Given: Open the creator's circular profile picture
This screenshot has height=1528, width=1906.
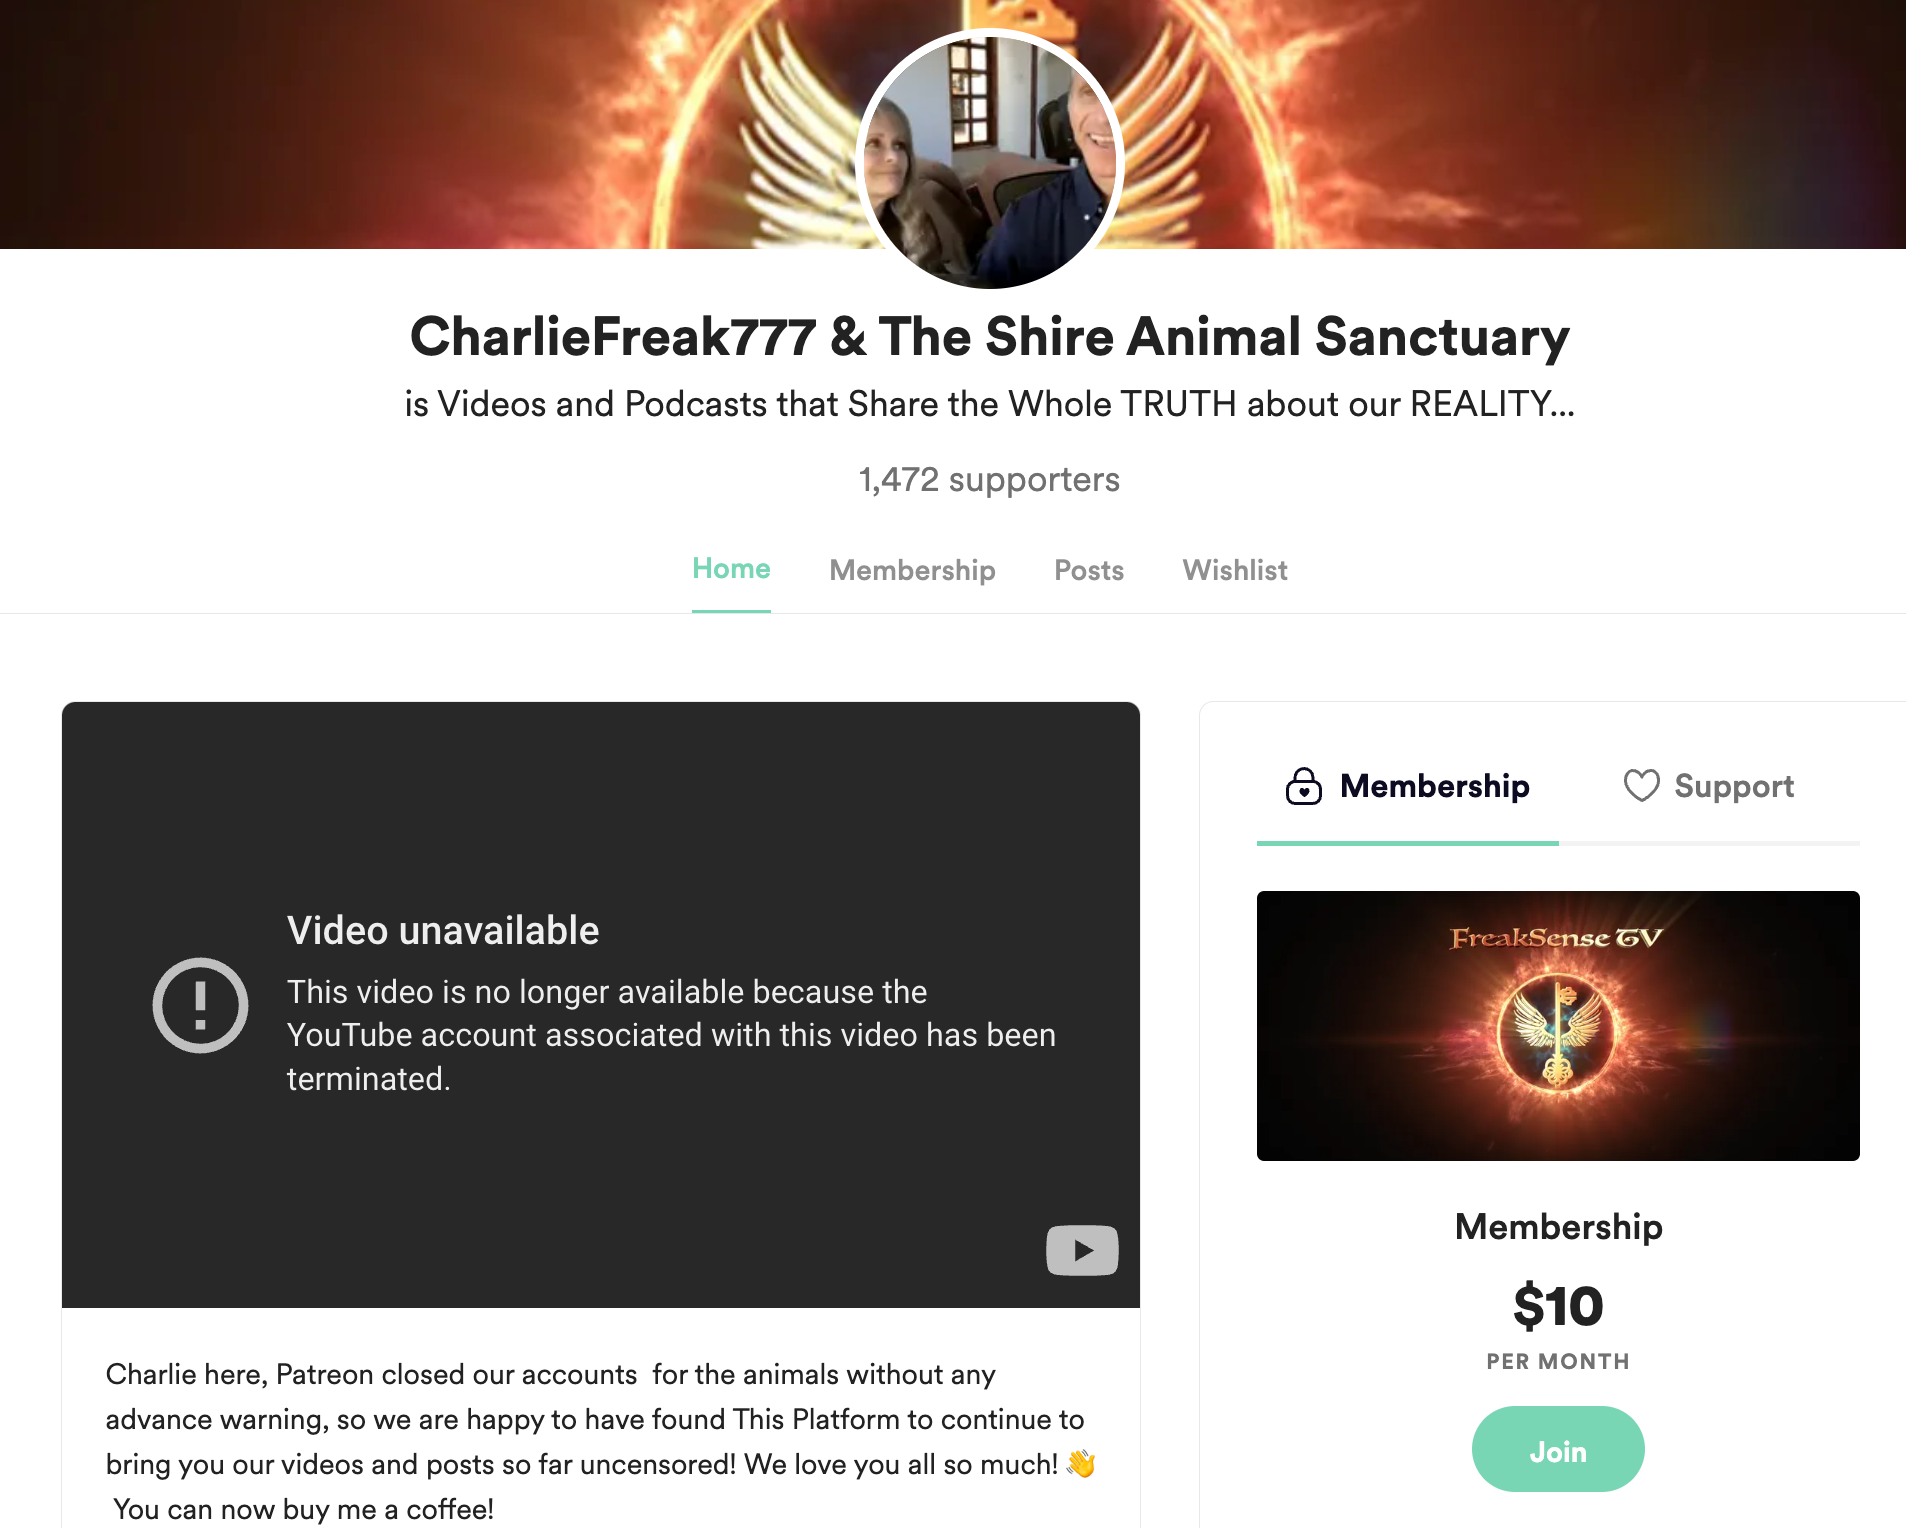Looking at the screenshot, I should [x=990, y=160].
